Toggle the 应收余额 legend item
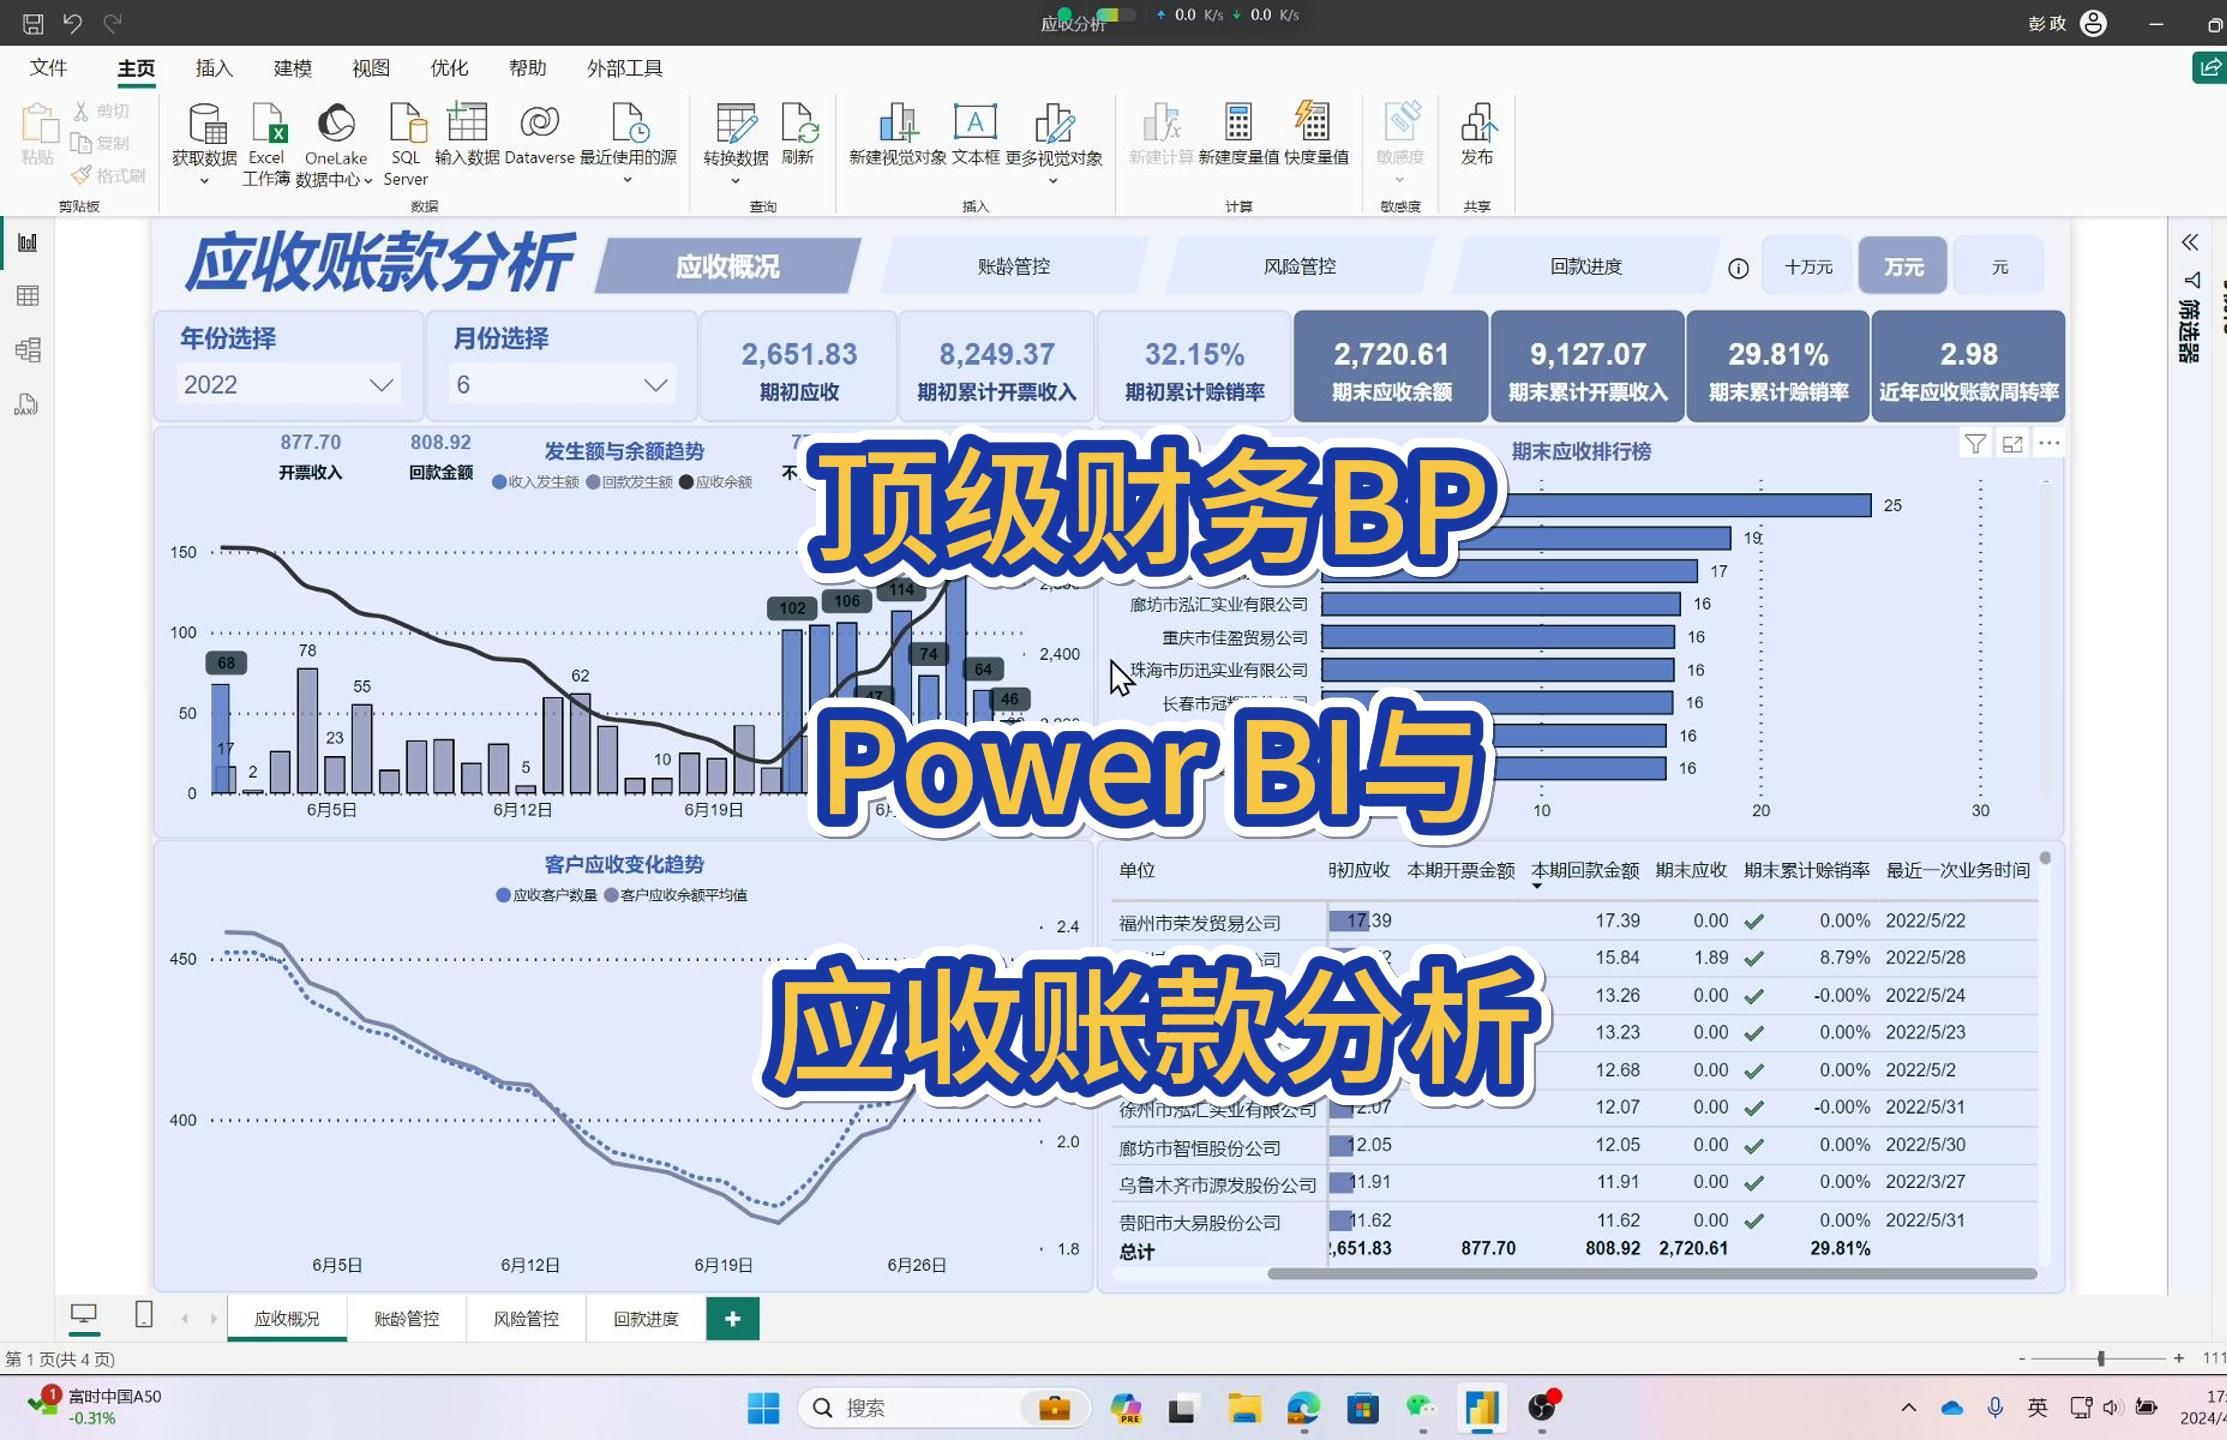The height and width of the screenshot is (1440, 2227). pyautogui.click(x=716, y=482)
